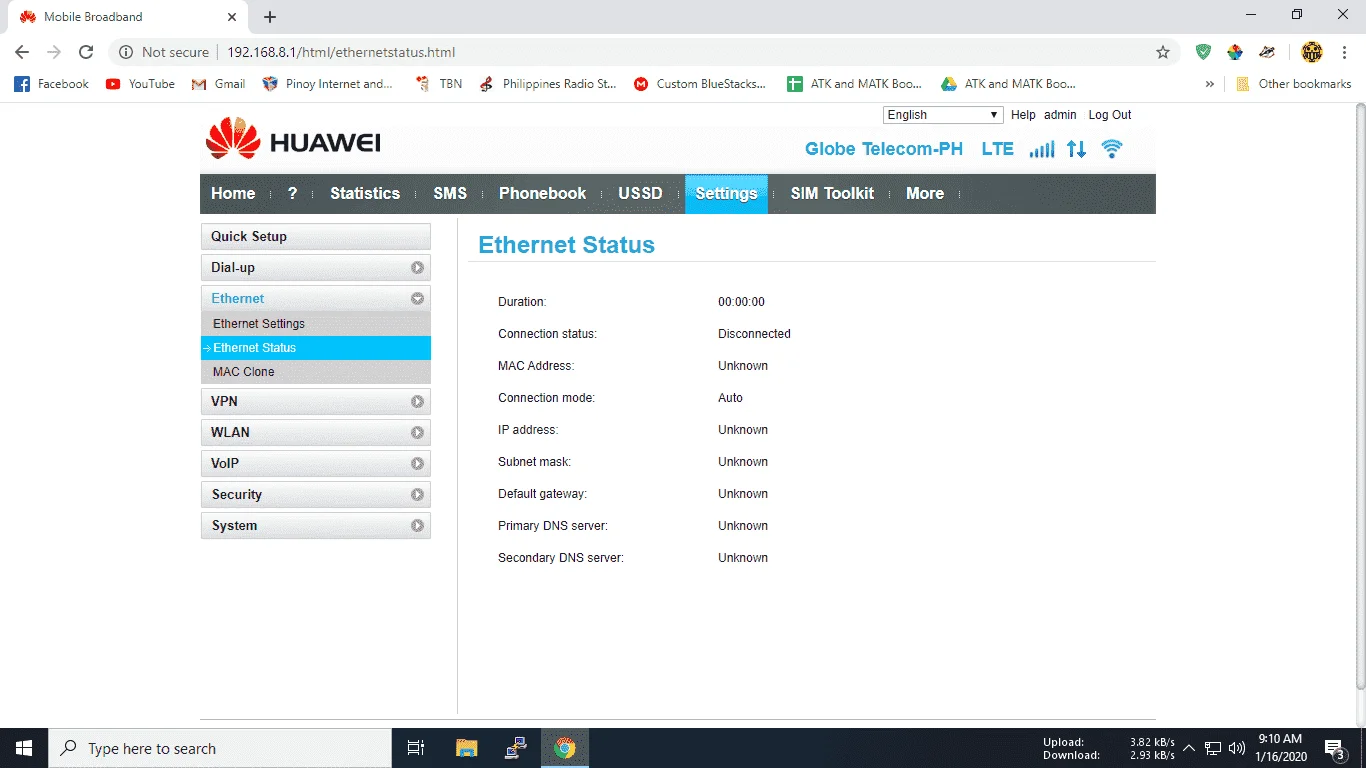
Task: Reload the page with refresh icon
Action: point(86,52)
